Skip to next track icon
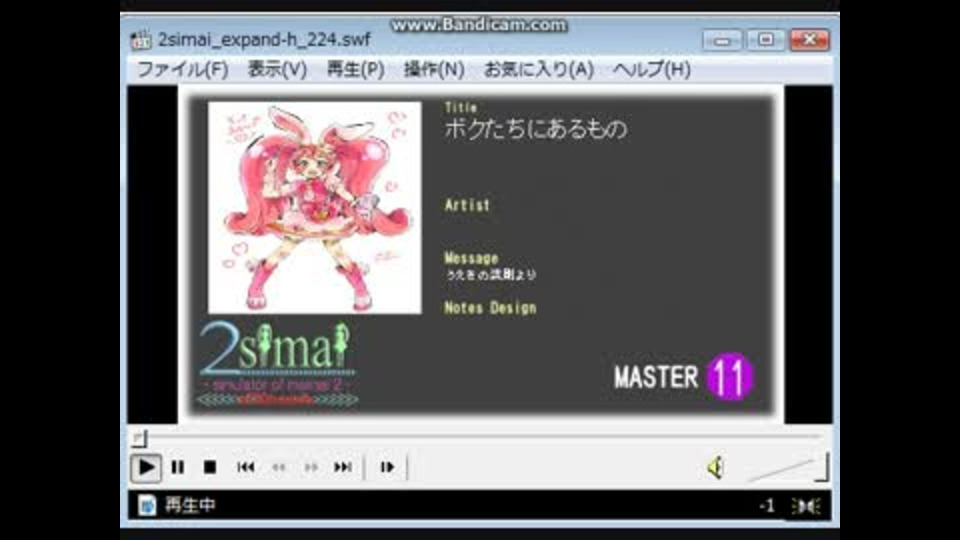Viewport: 960px width, 540px height. coord(343,467)
